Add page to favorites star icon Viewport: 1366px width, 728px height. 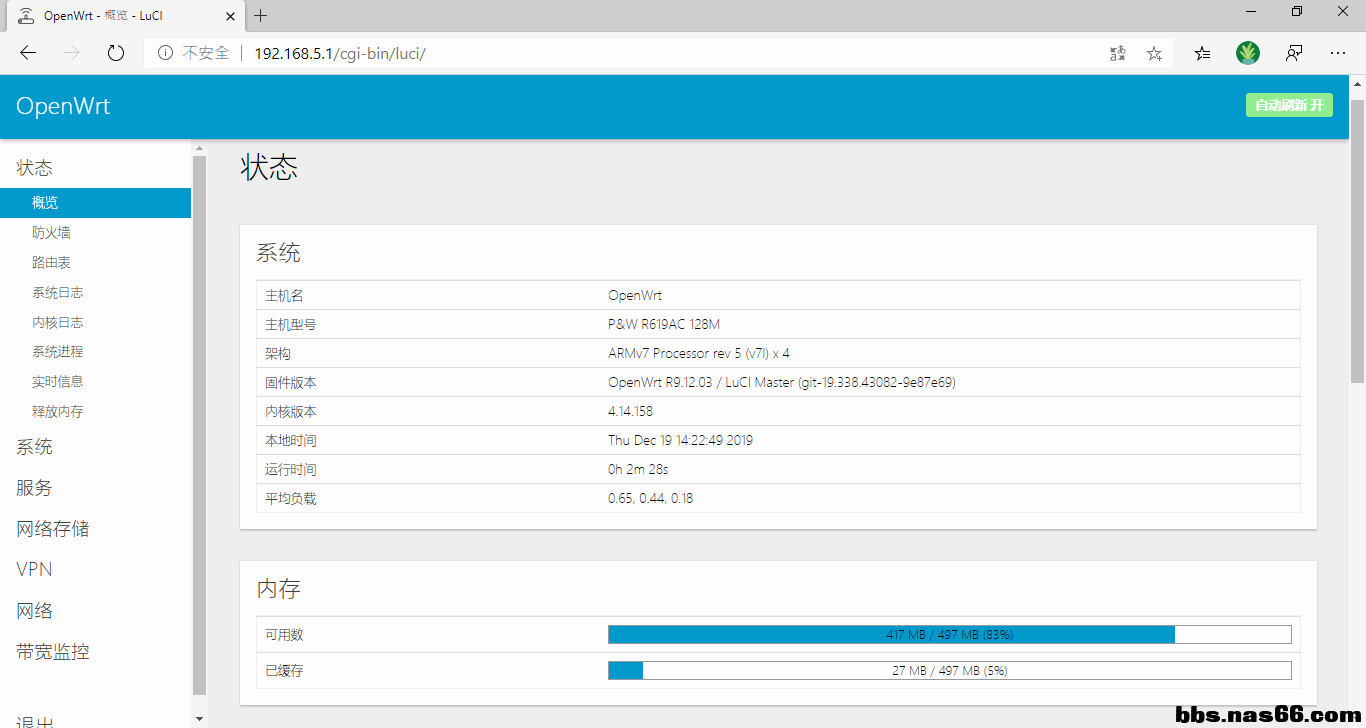pos(1154,53)
